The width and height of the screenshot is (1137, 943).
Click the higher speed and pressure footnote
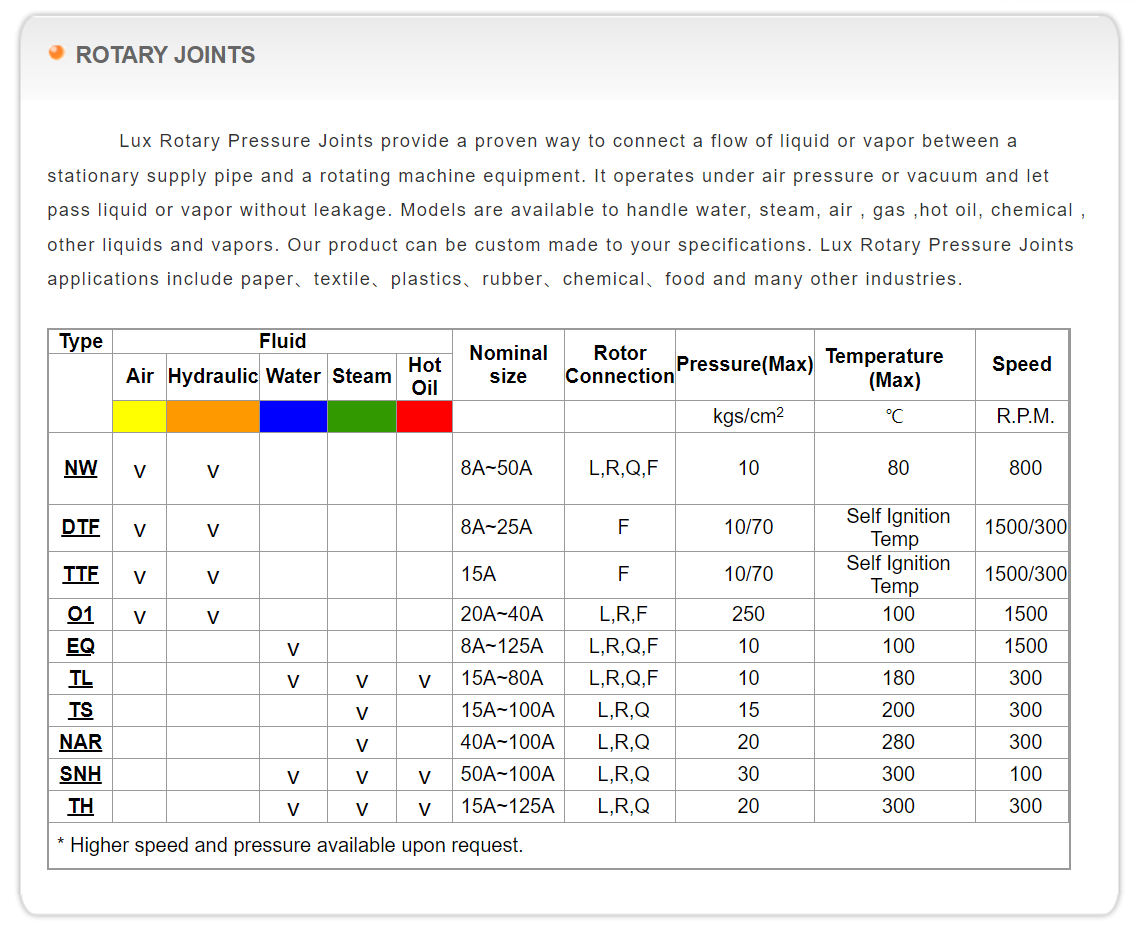290,845
